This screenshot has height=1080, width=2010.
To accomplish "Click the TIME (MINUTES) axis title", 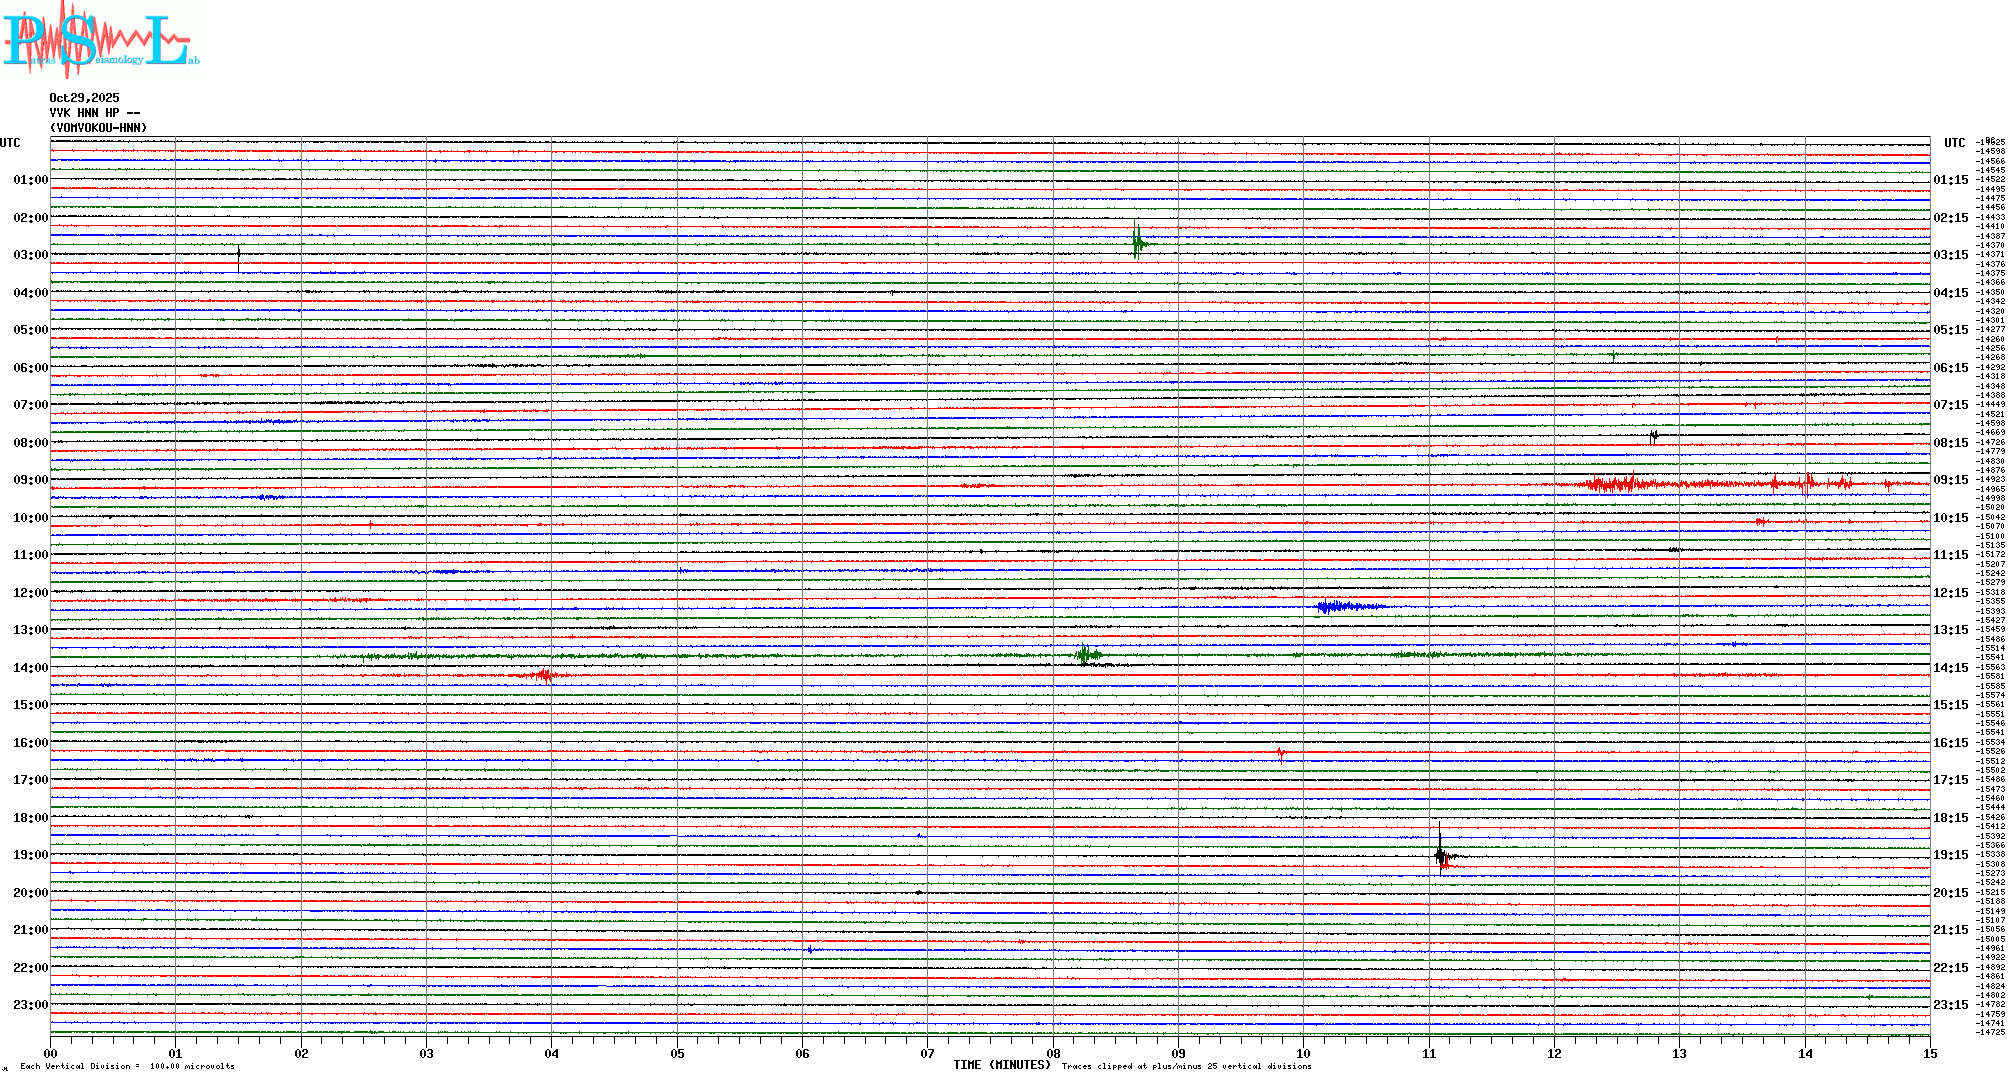I will coord(1001,1065).
